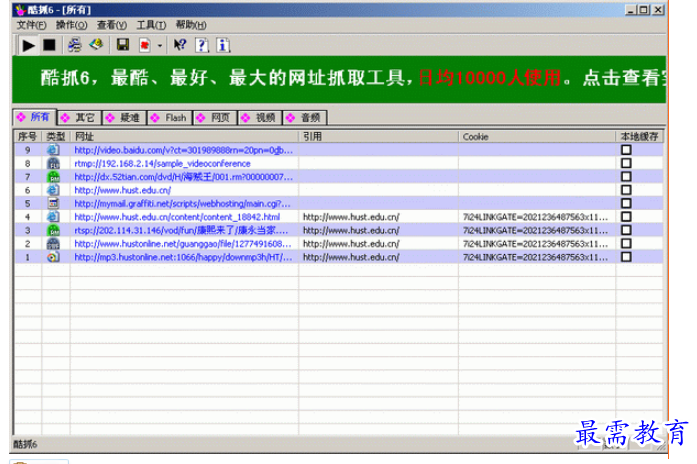Select the dx.52tian.com dvd URL
This screenshot has height=464, width=697.
coord(183,177)
